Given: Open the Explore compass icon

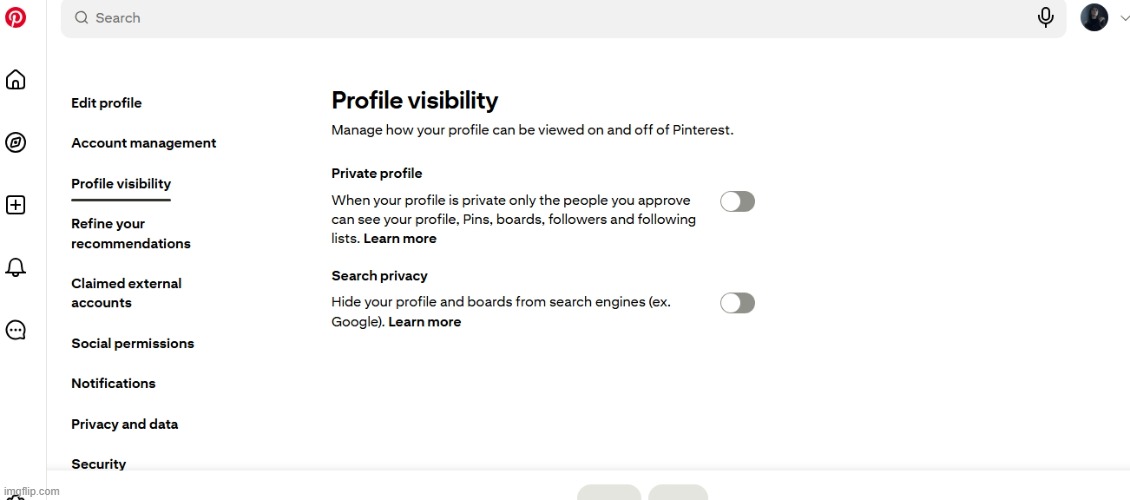Looking at the screenshot, I should 16,143.
